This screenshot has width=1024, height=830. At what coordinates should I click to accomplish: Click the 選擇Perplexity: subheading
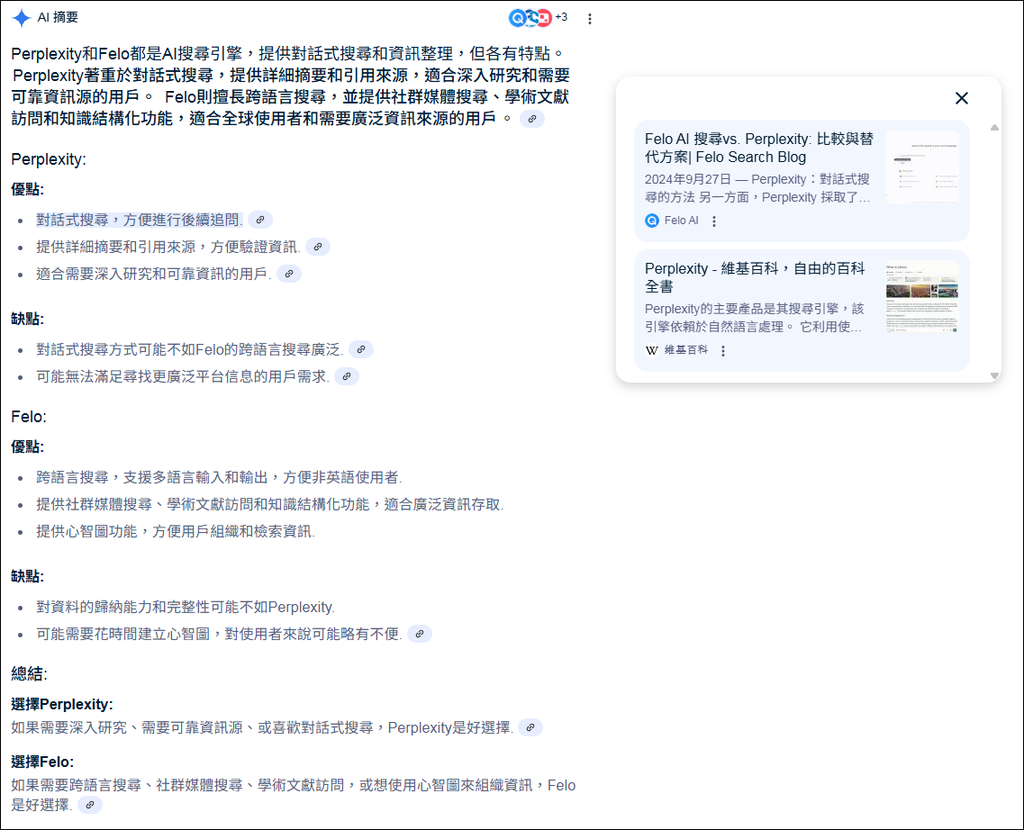pyautogui.click(x=62, y=704)
